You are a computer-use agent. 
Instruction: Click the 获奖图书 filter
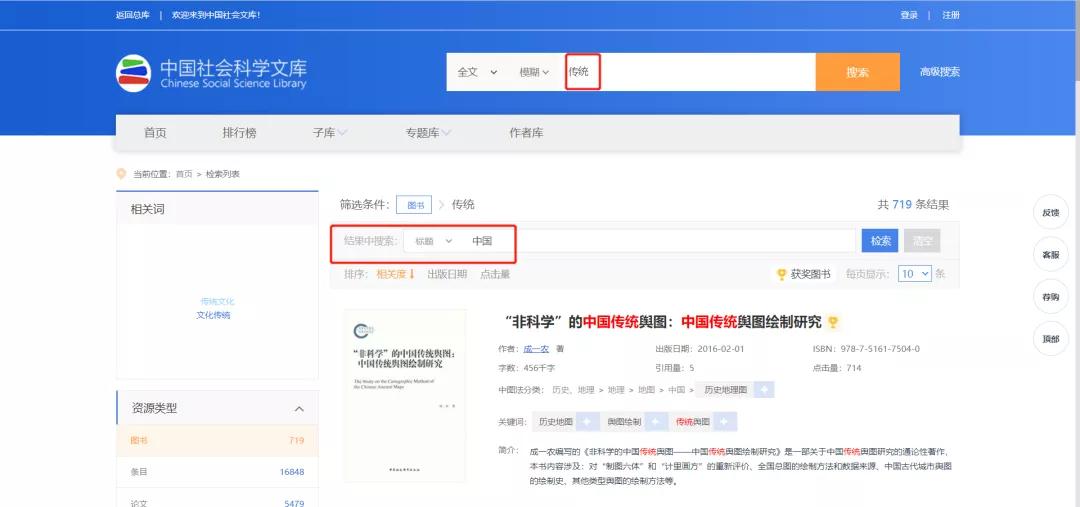tap(804, 274)
